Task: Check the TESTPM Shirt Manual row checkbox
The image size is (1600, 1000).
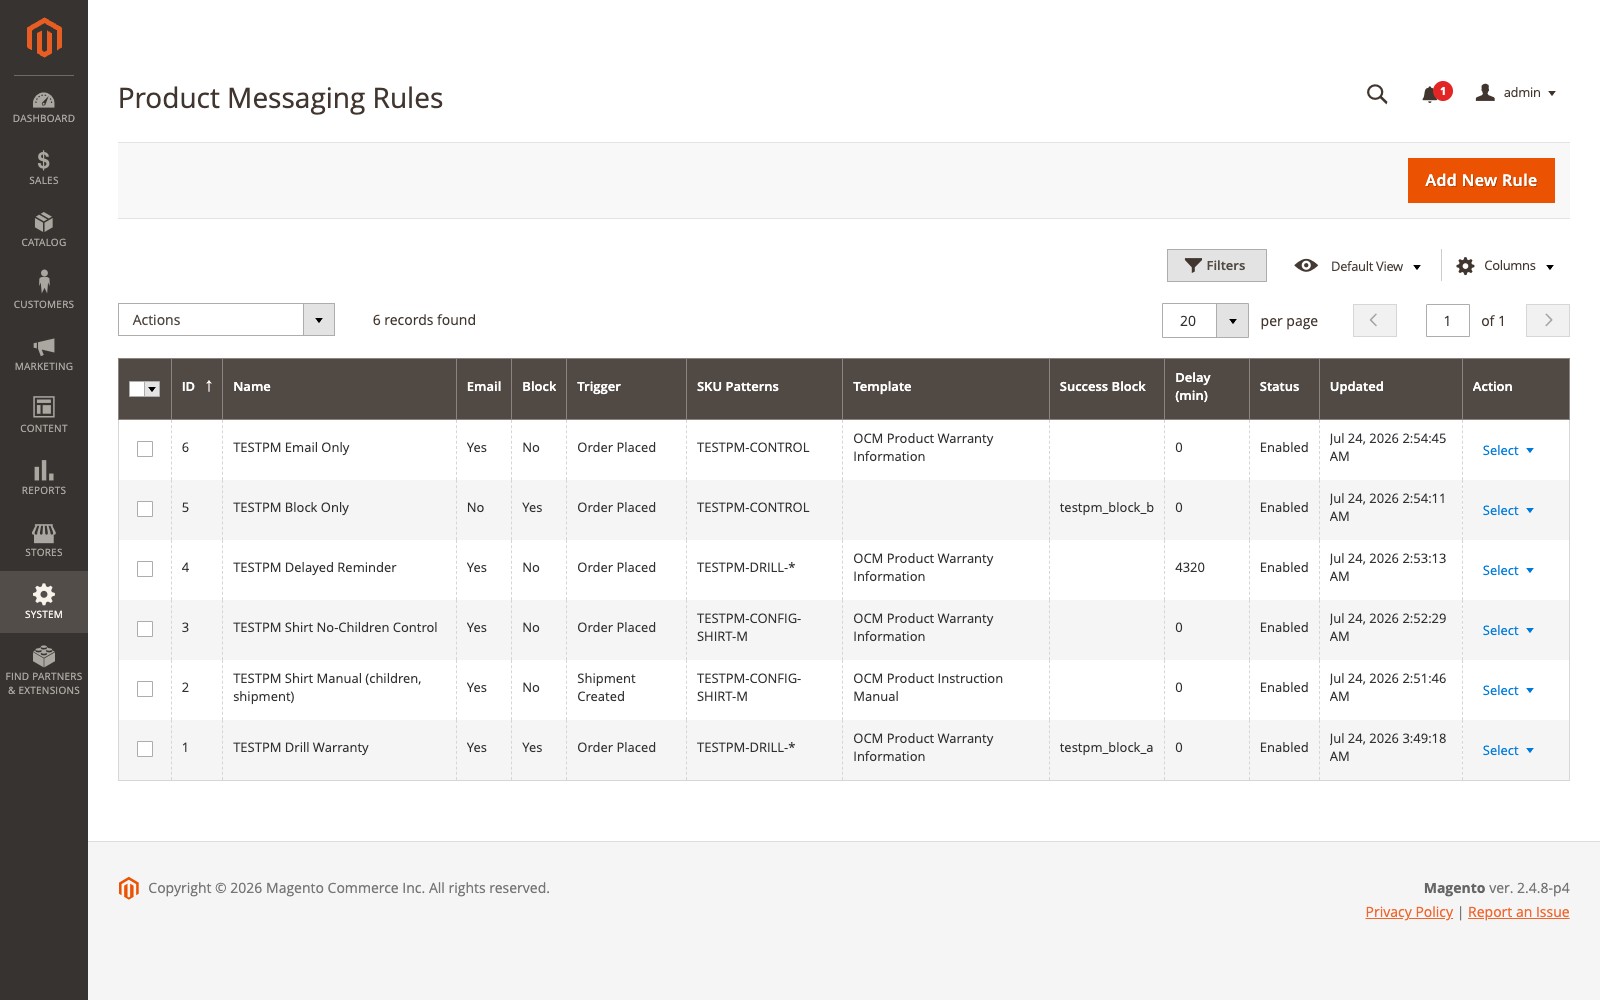Action: tap(145, 689)
